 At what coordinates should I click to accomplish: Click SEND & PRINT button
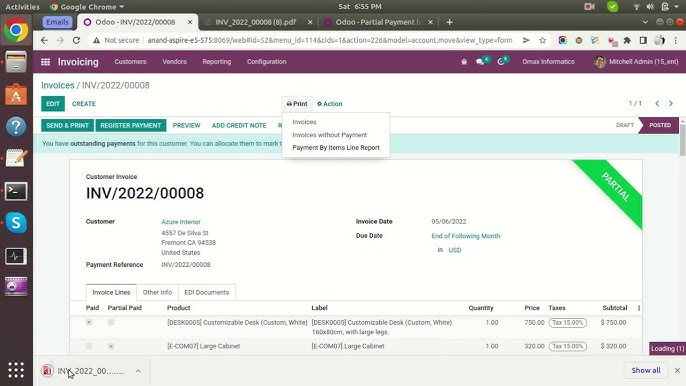(67, 125)
